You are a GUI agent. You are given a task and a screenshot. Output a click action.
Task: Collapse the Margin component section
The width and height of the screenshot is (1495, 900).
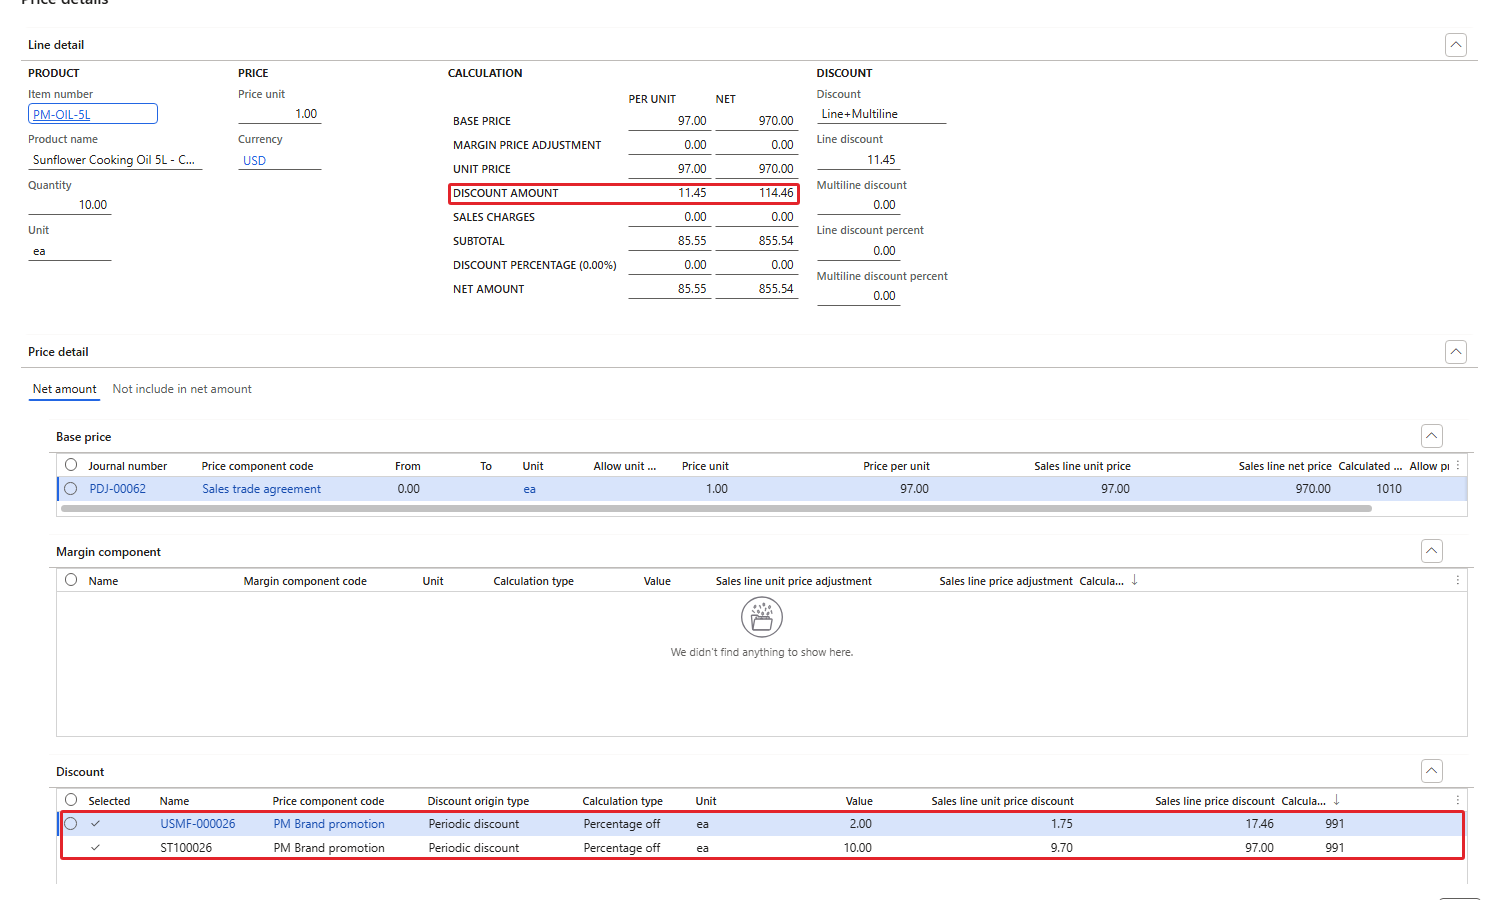click(x=1432, y=551)
